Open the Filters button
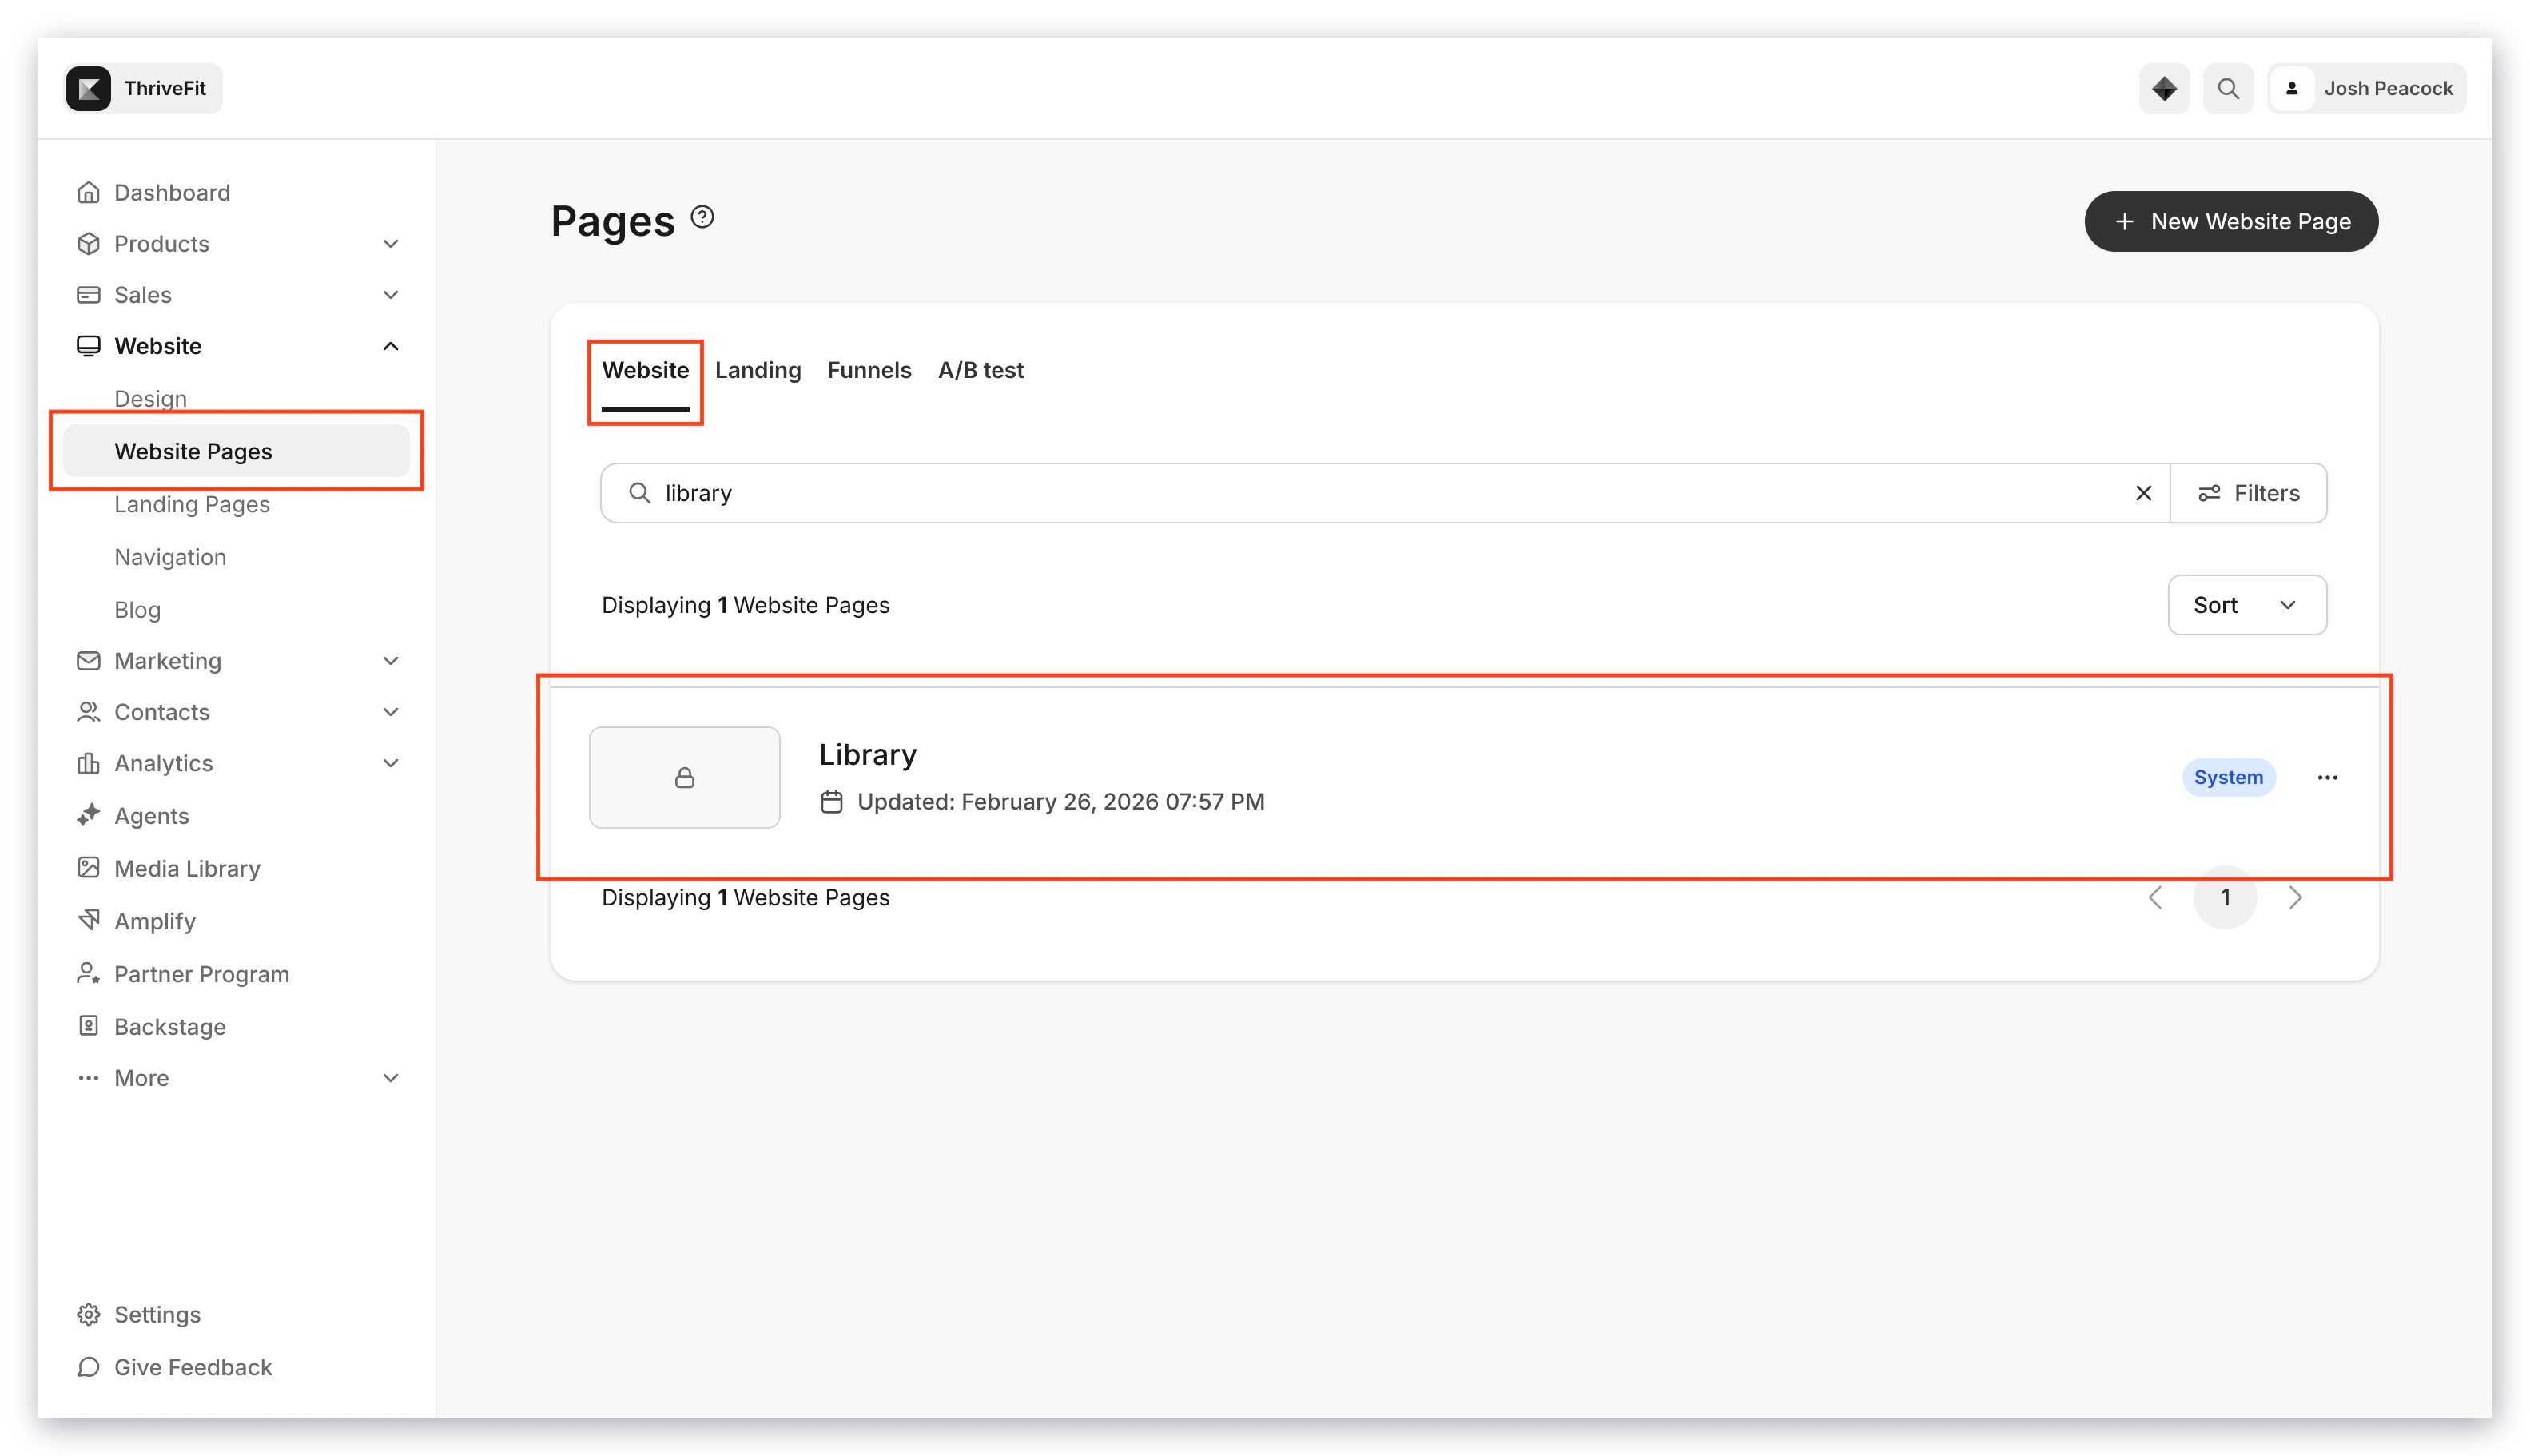Viewport: 2530px width, 1456px height. (x=2248, y=493)
